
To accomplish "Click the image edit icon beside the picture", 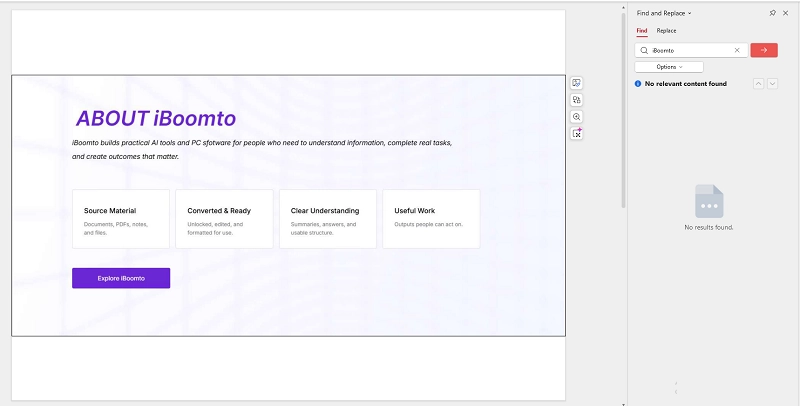I will point(577,83).
